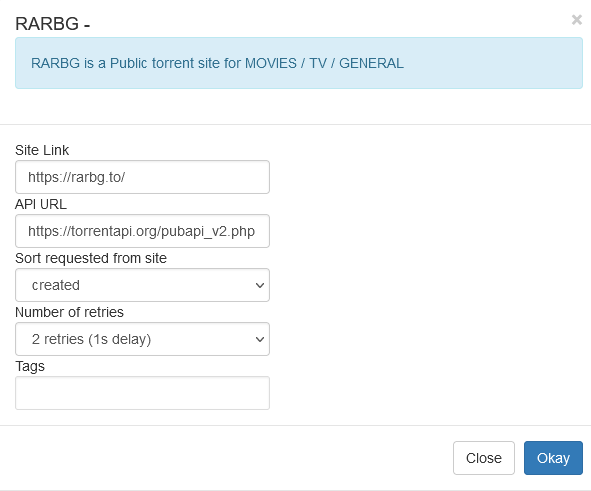This screenshot has height=491, width=591.
Task: Click the empty Tags input field
Action: (142, 393)
